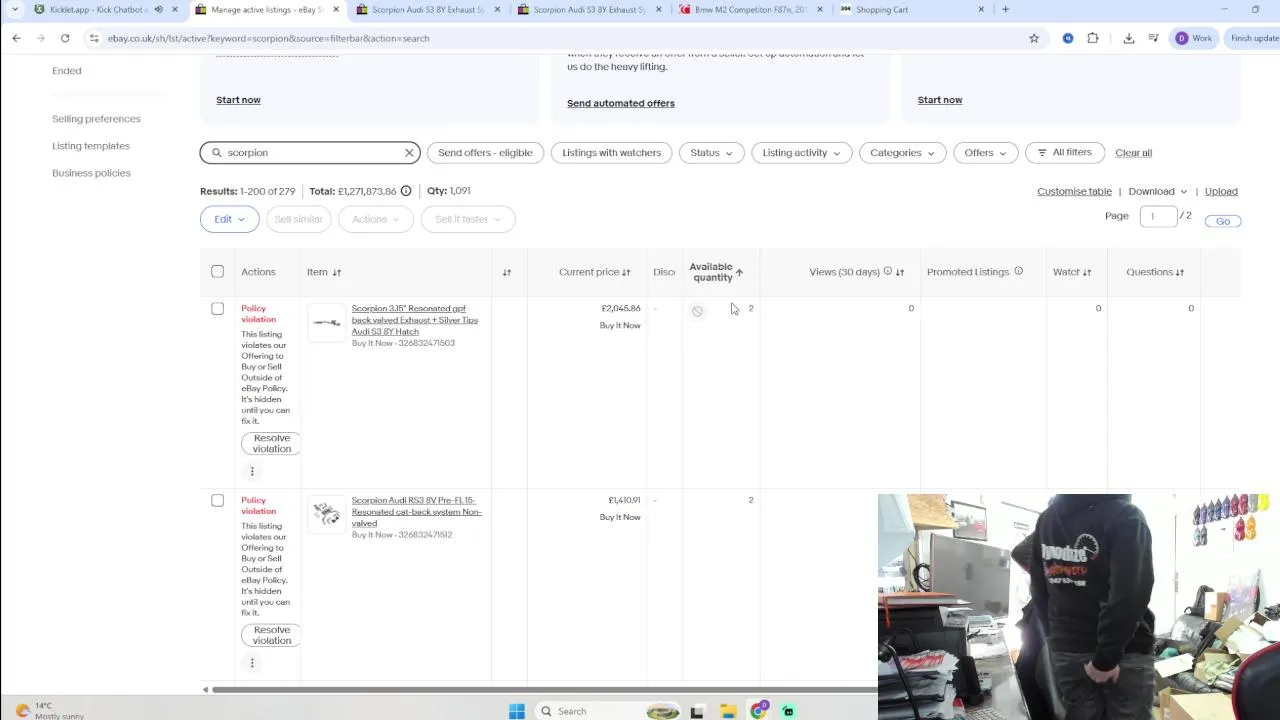Reload the eBay page
The image size is (1280, 720).
[65, 38]
